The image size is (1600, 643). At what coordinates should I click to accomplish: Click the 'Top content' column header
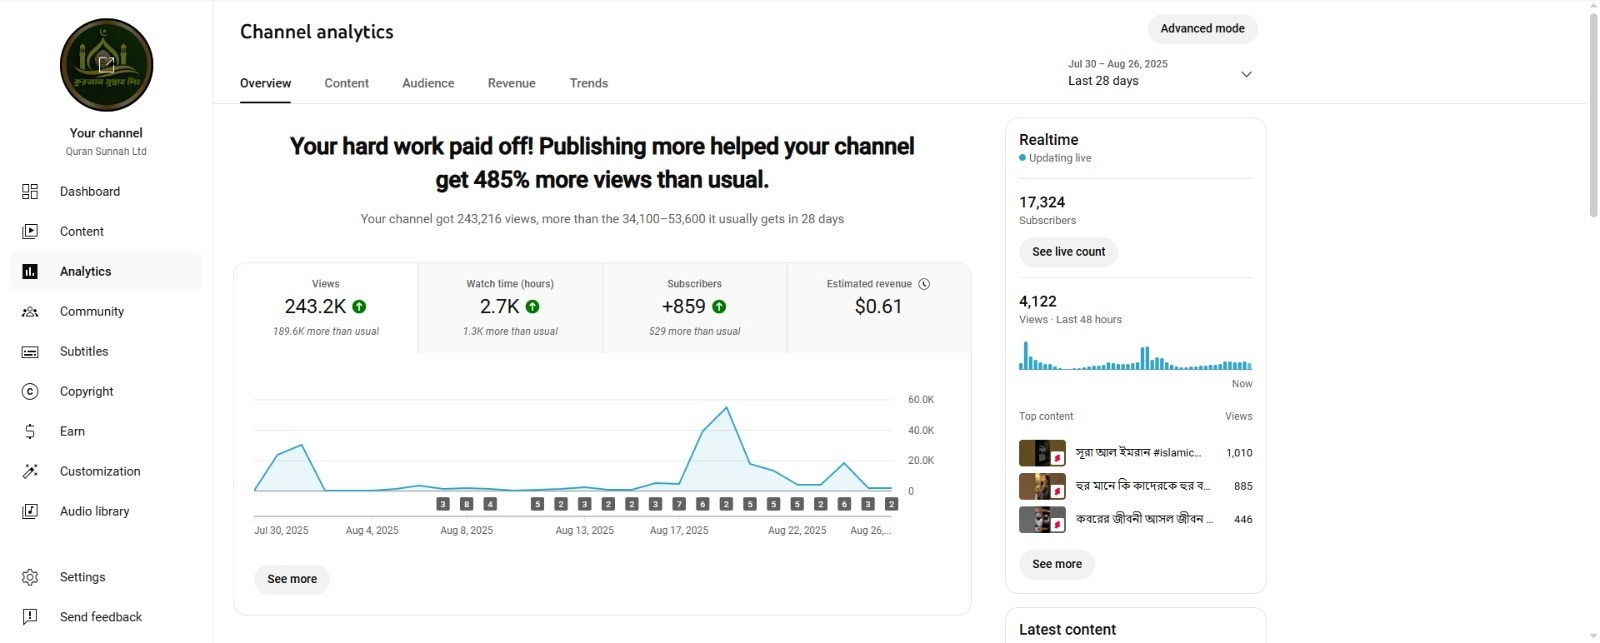point(1046,417)
